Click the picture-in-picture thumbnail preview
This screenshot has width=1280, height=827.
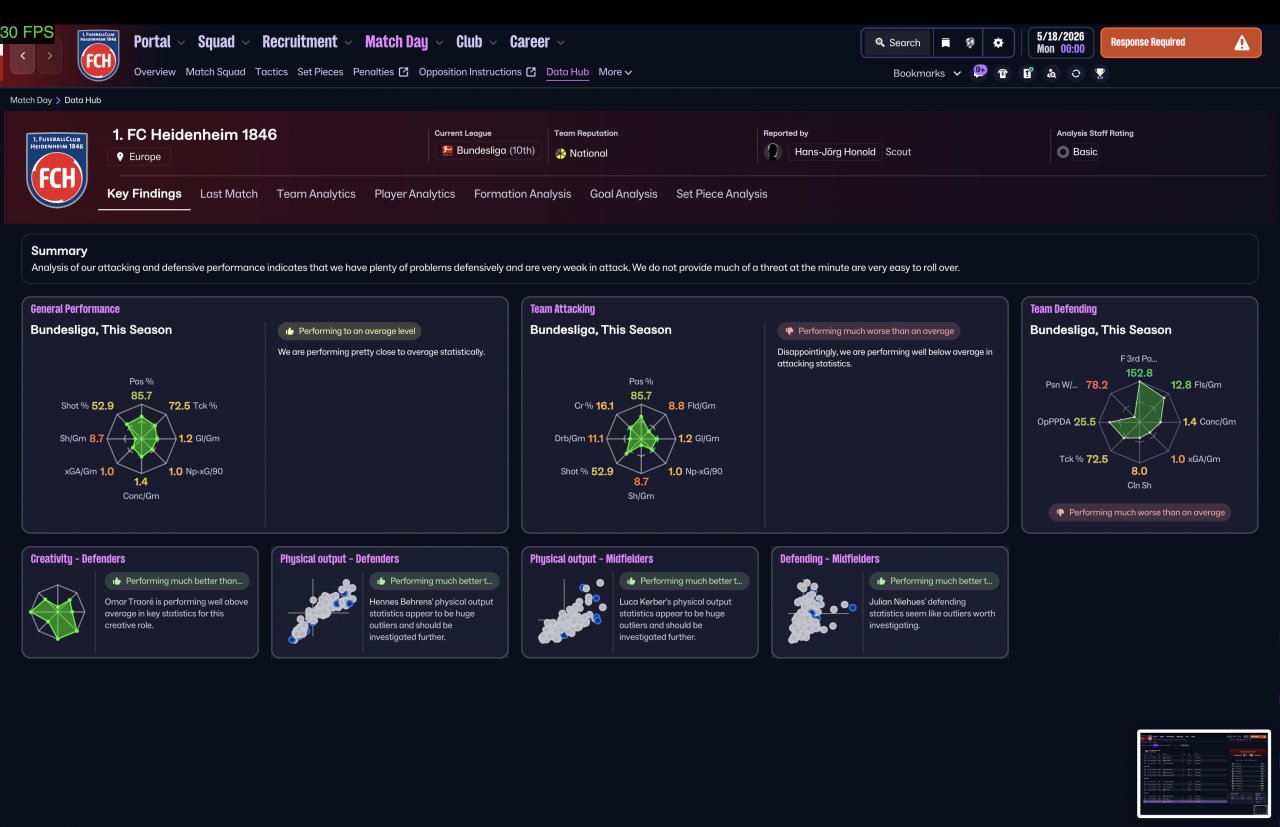(x=1204, y=773)
